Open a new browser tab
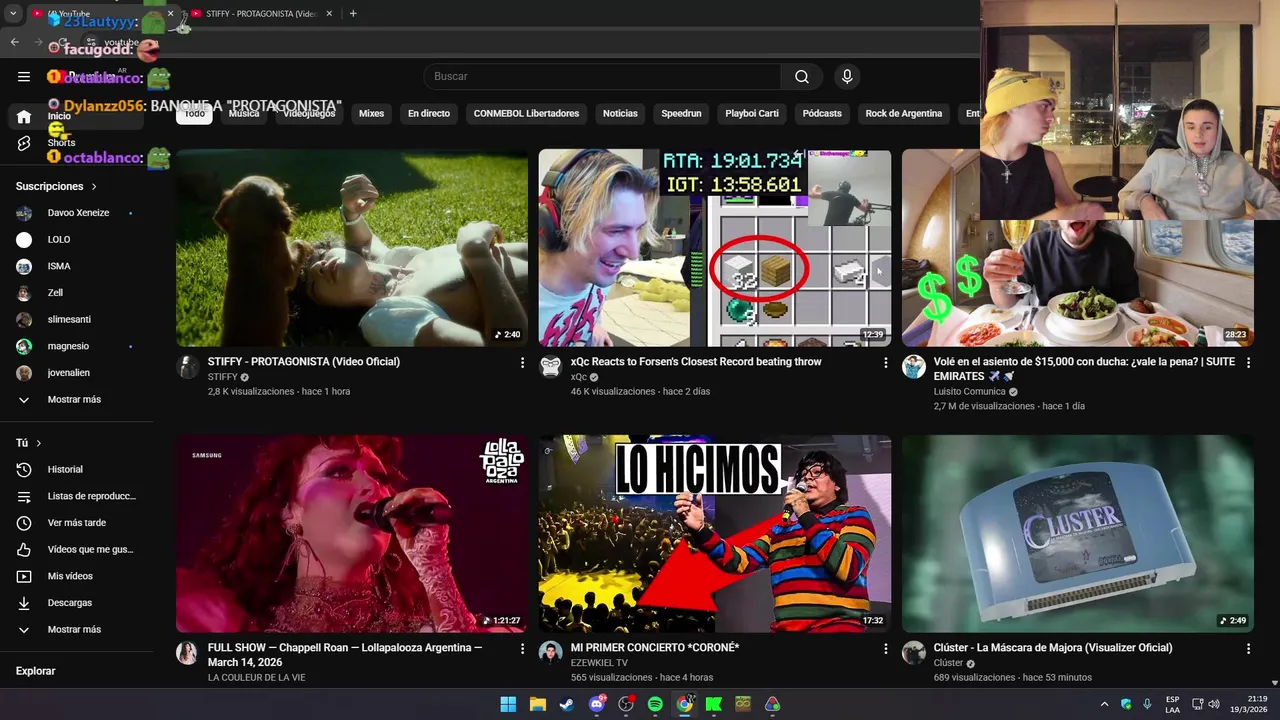The height and width of the screenshot is (720, 1280). pos(353,14)
